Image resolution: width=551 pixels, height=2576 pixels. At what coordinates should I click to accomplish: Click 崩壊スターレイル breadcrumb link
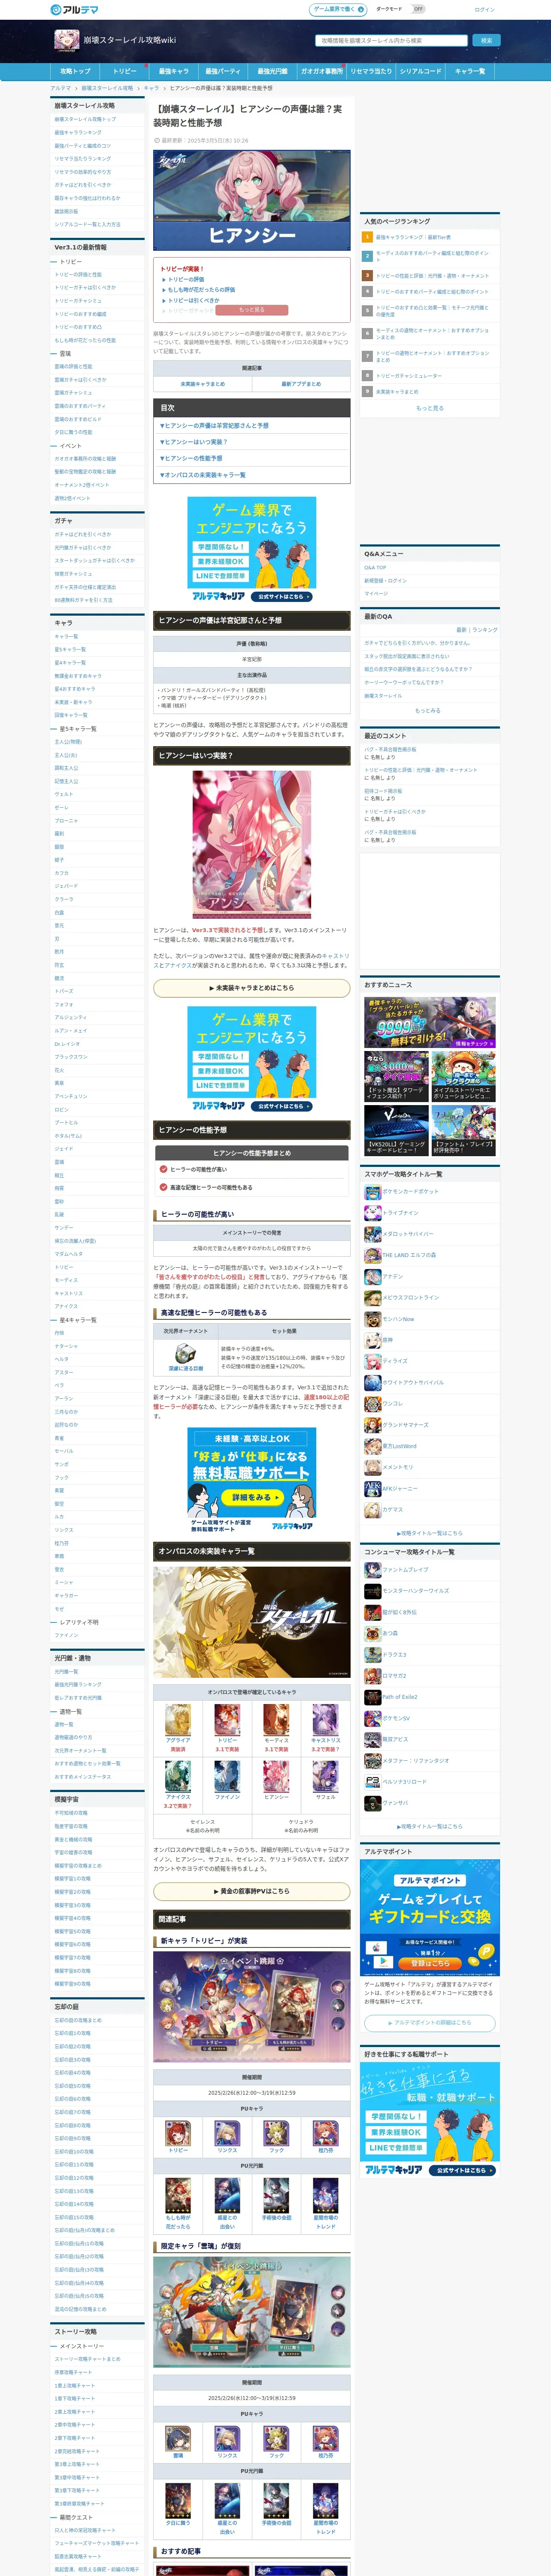coord(107,88)
